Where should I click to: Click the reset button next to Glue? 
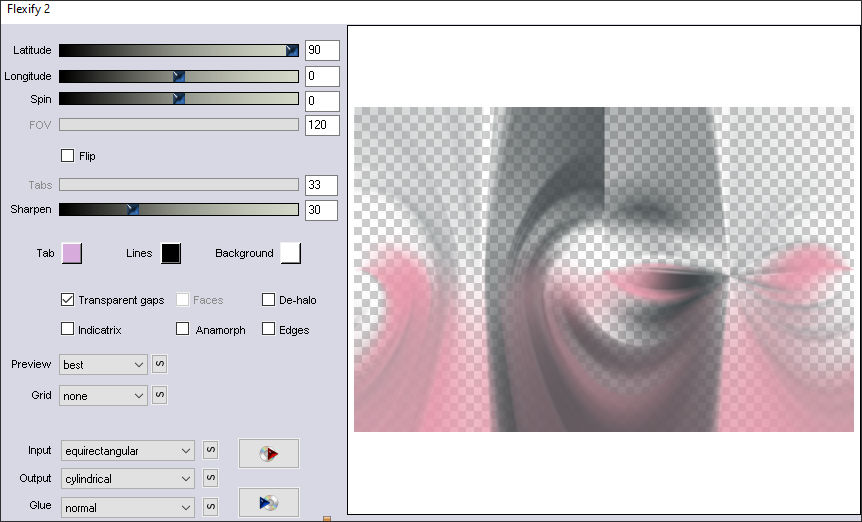[x=211, y=506]
